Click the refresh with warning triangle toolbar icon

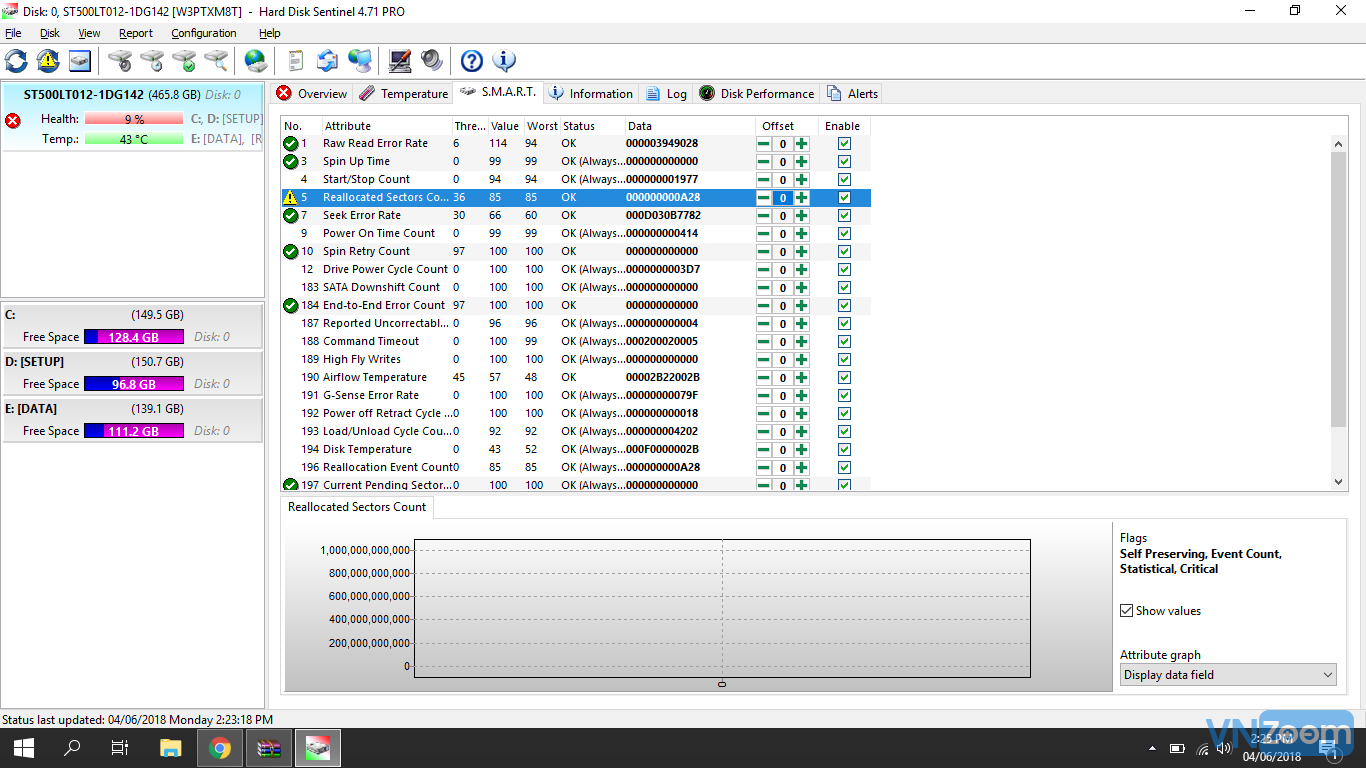point(48,61)
